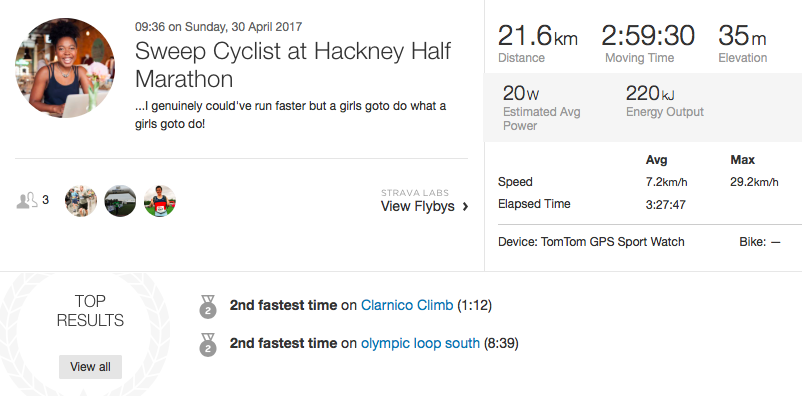Open the first group athlete avatar
802x396 pixels.
(x=81, y=201)
